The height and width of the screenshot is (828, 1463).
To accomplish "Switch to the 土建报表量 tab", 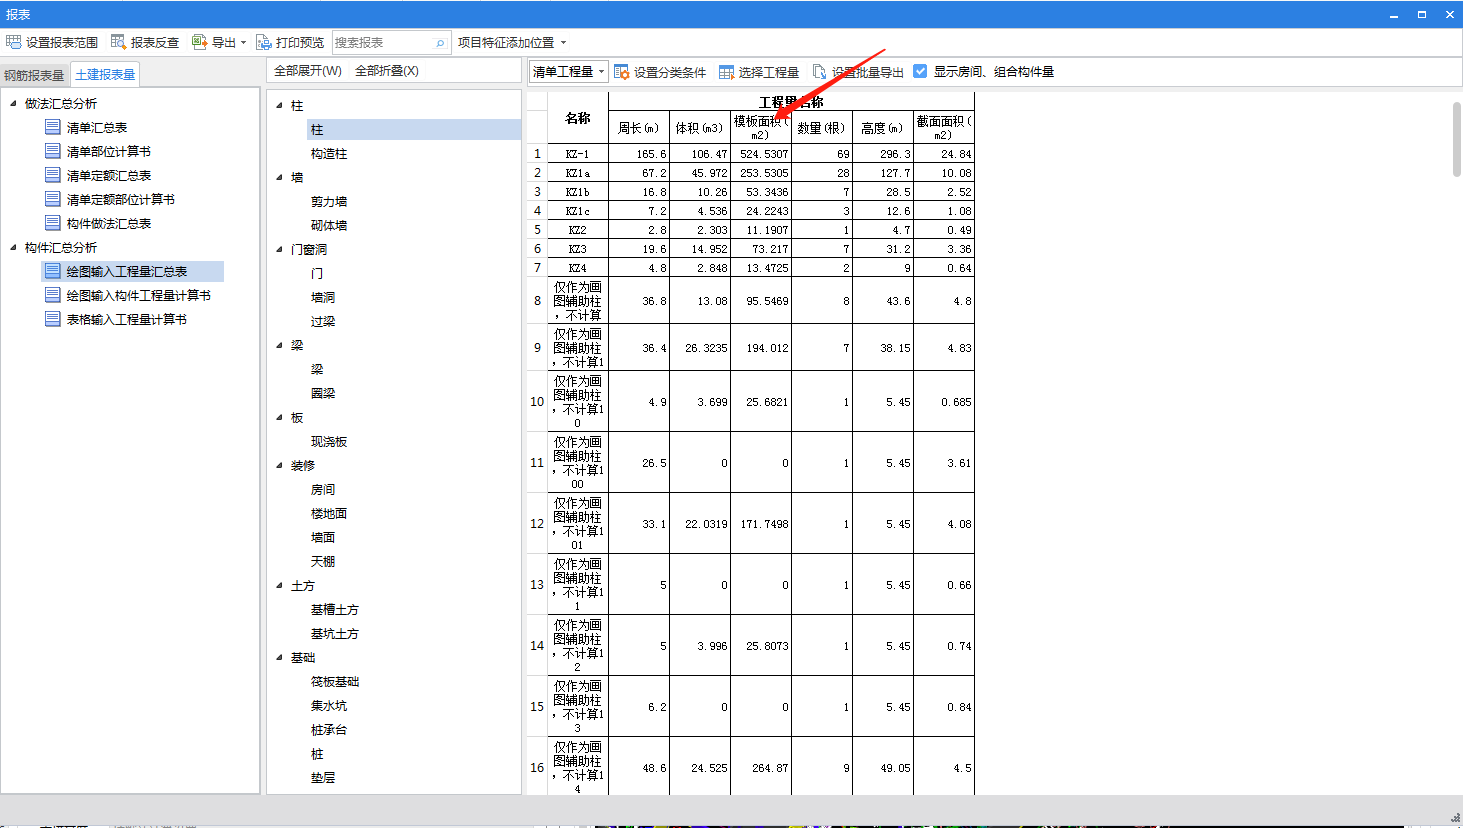I will pyautogui.click(x=105, y=74).
